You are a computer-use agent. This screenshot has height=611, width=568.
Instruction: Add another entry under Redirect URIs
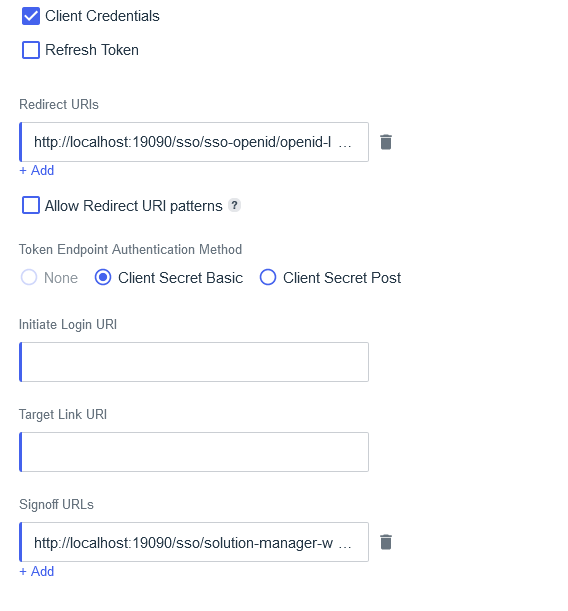click(x=37, y=170)
